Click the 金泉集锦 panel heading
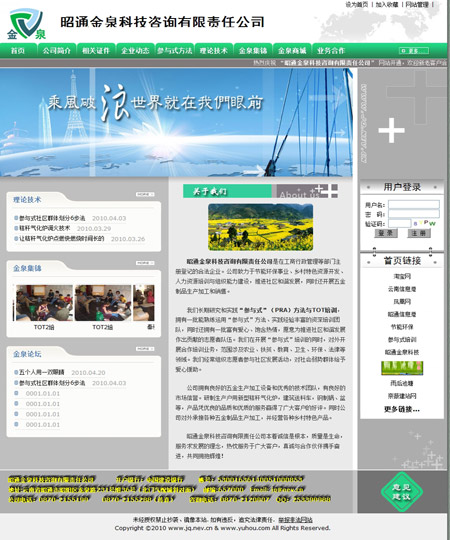The image size is (450, 540). tap(27, 268)
